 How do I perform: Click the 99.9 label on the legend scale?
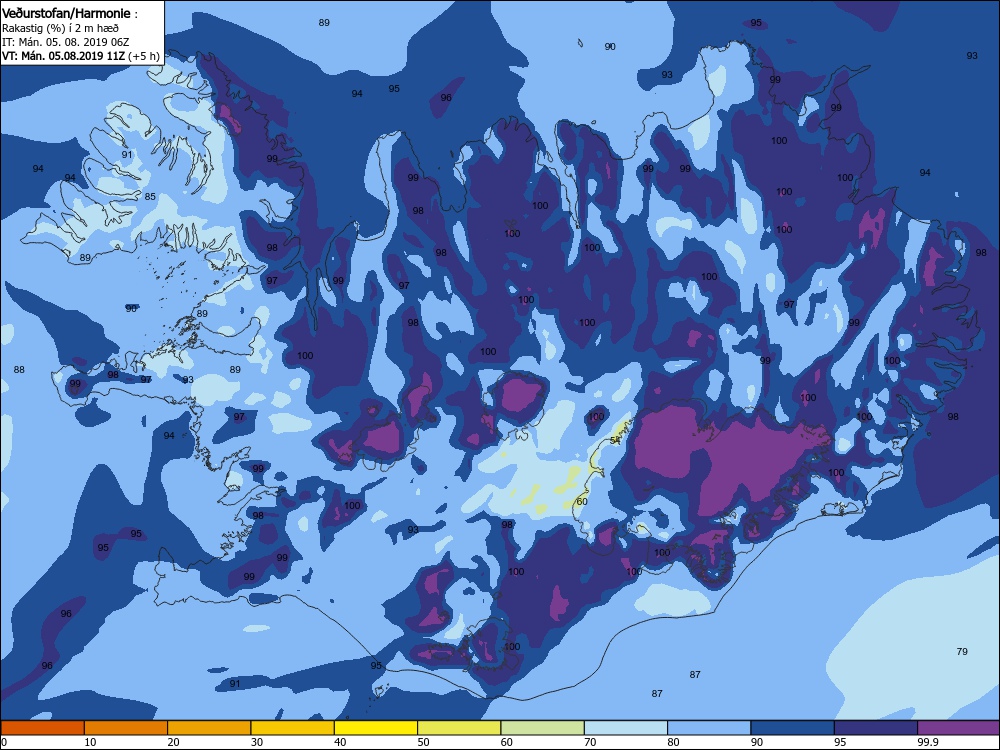coord(926,742)
